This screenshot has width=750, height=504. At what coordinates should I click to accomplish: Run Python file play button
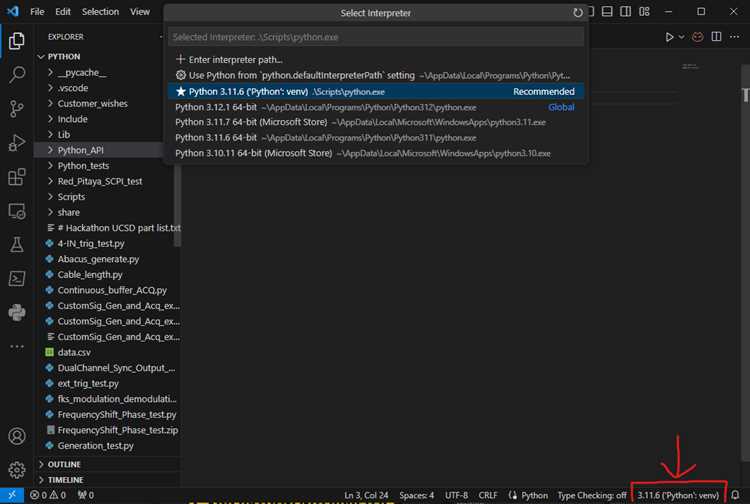pyautogui.click(x=669, y=37)
